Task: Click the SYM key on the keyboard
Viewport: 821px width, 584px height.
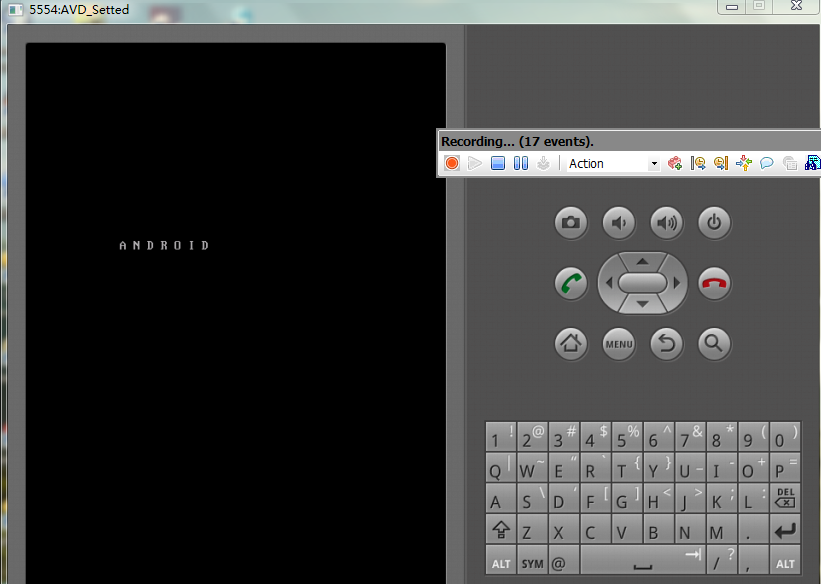Action: (532, 560)
